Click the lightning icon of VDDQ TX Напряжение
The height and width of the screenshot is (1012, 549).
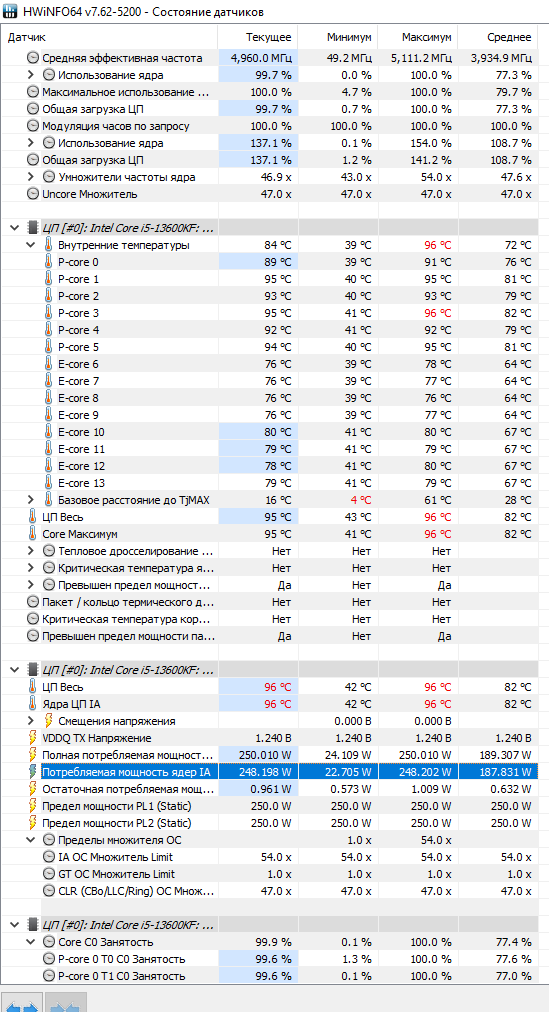33,738
